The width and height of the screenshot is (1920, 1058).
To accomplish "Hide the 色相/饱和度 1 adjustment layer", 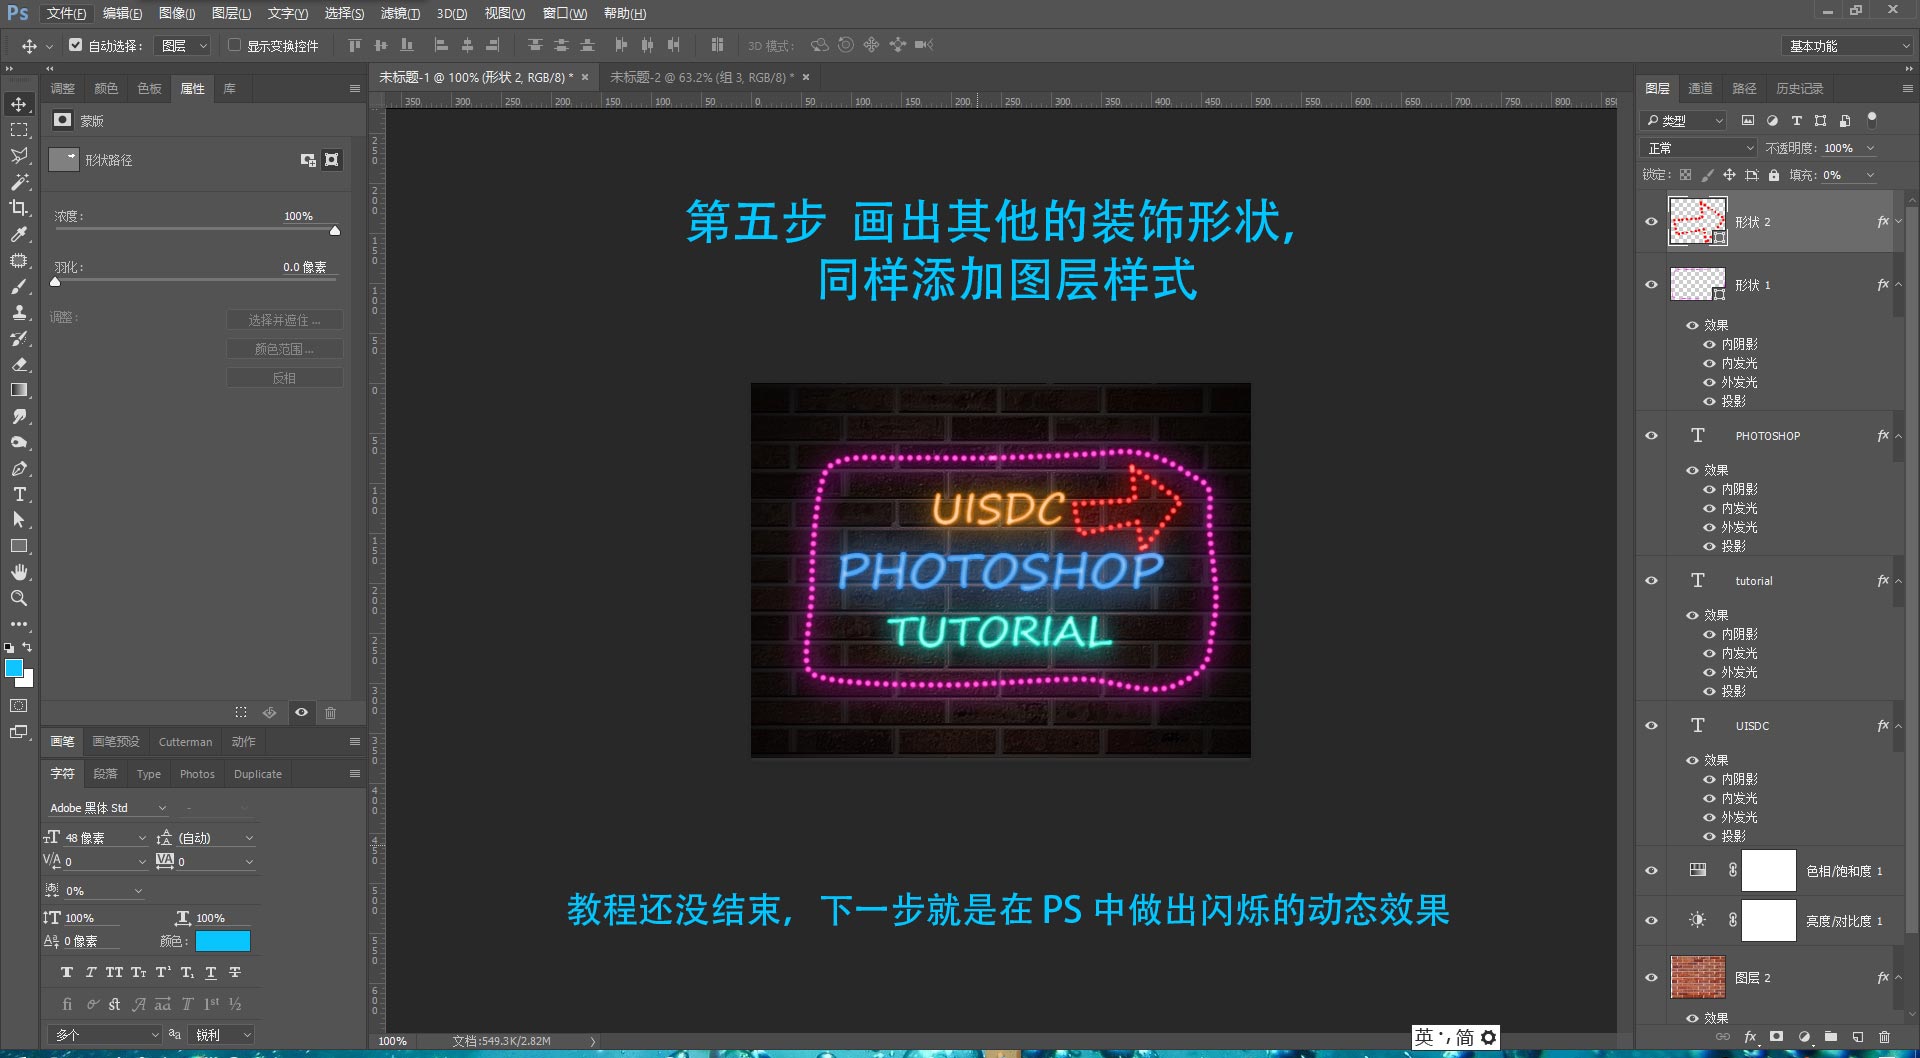I will [1652, 871].
